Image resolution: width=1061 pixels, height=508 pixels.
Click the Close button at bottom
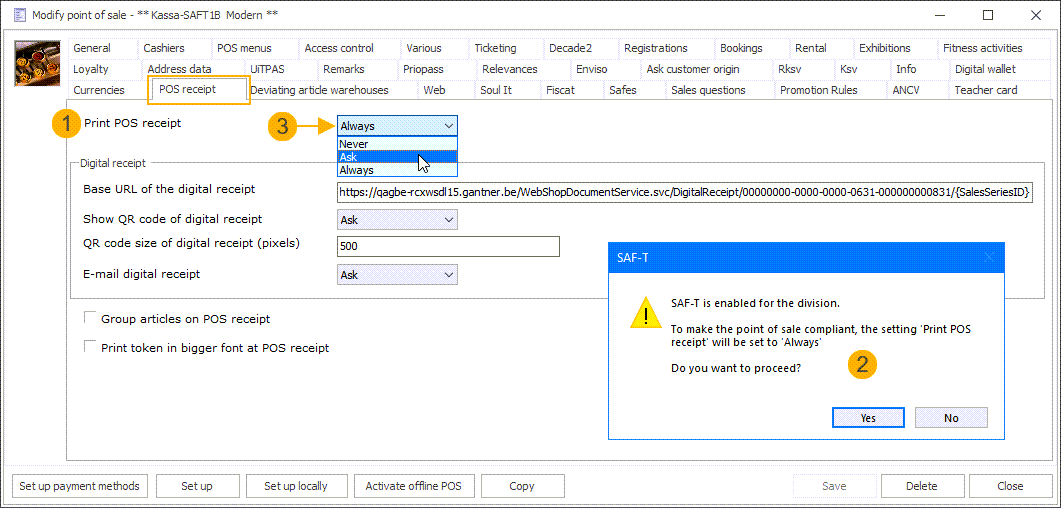[x=1010, y=486]
